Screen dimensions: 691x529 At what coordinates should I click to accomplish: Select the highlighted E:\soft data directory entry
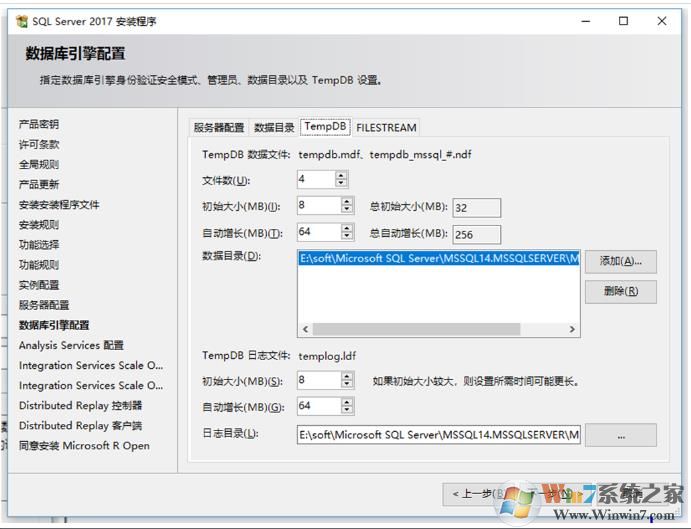439,258
